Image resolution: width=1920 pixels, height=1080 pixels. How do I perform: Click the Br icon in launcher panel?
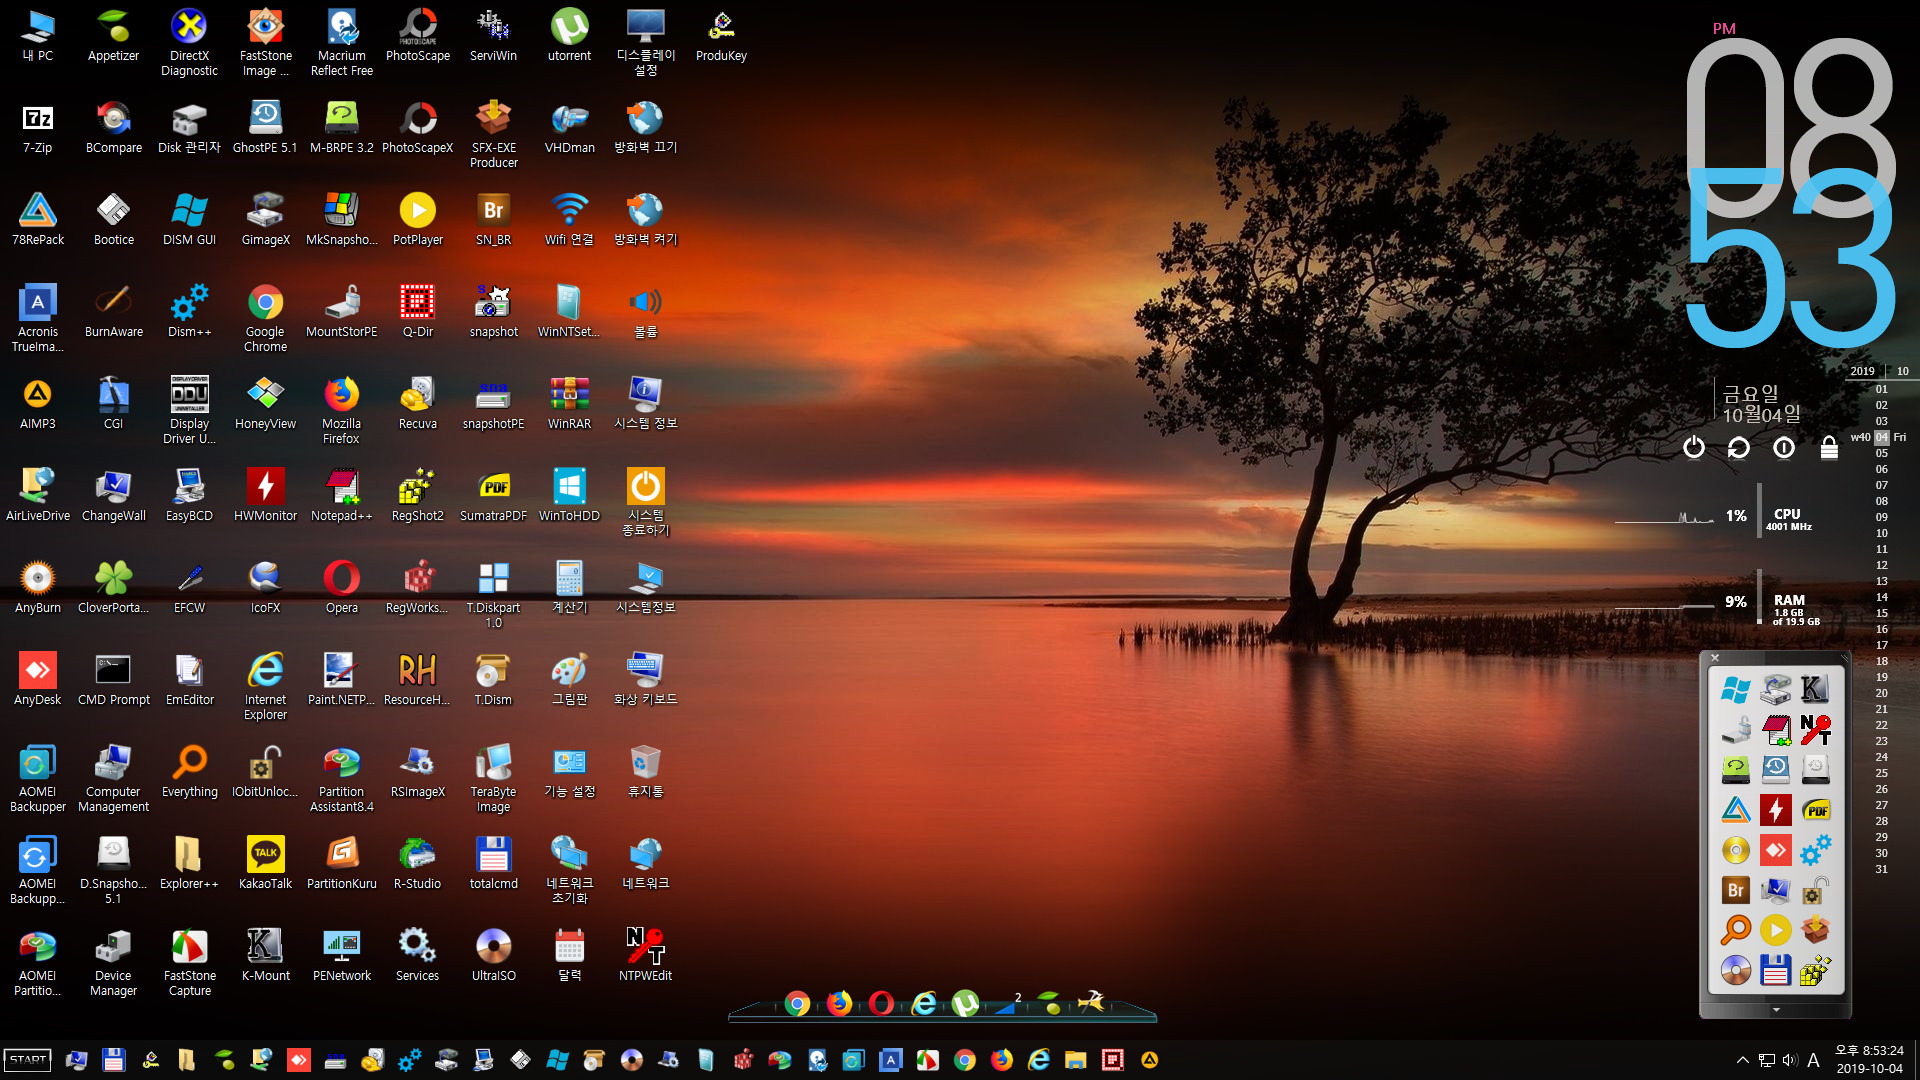point(1736,890)
